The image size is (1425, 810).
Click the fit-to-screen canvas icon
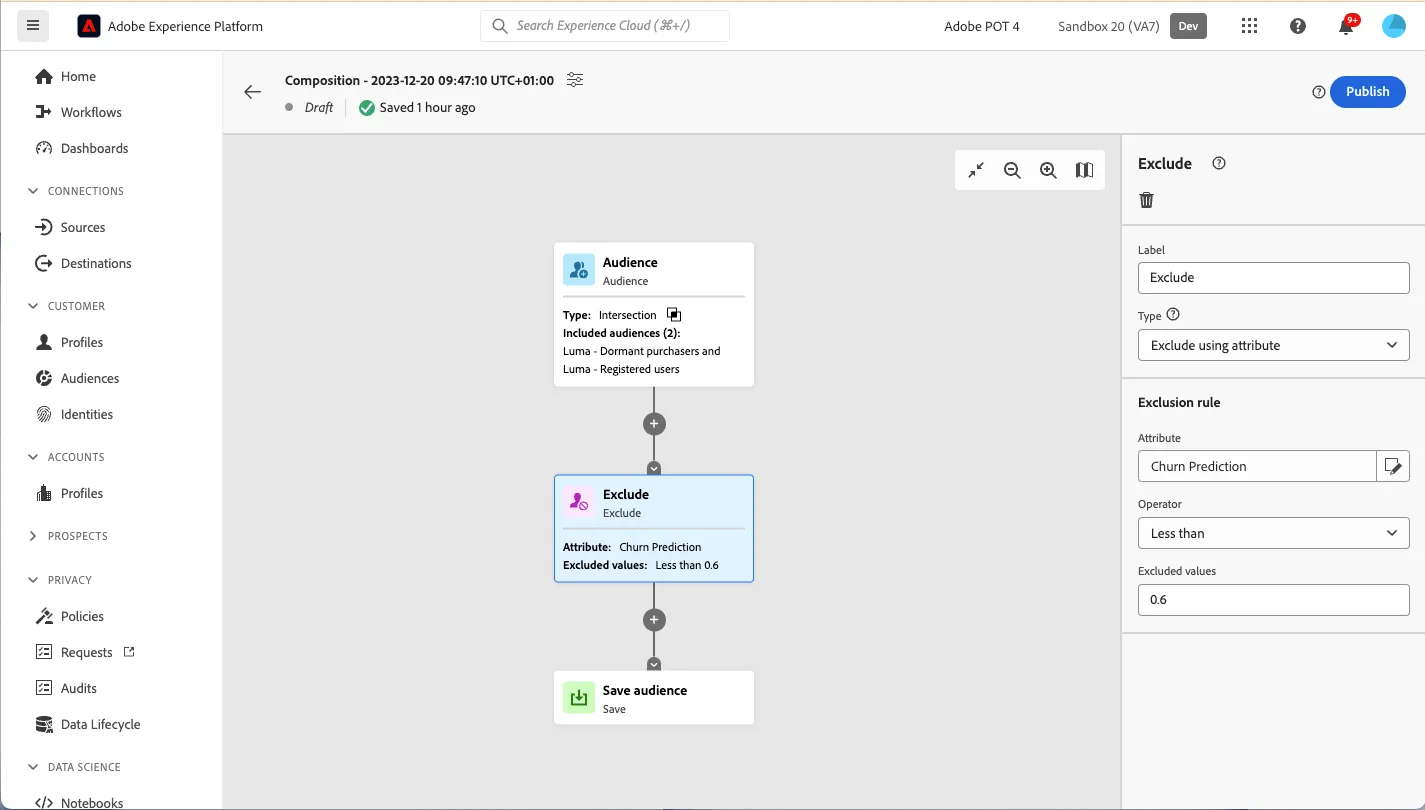point(976,170)
